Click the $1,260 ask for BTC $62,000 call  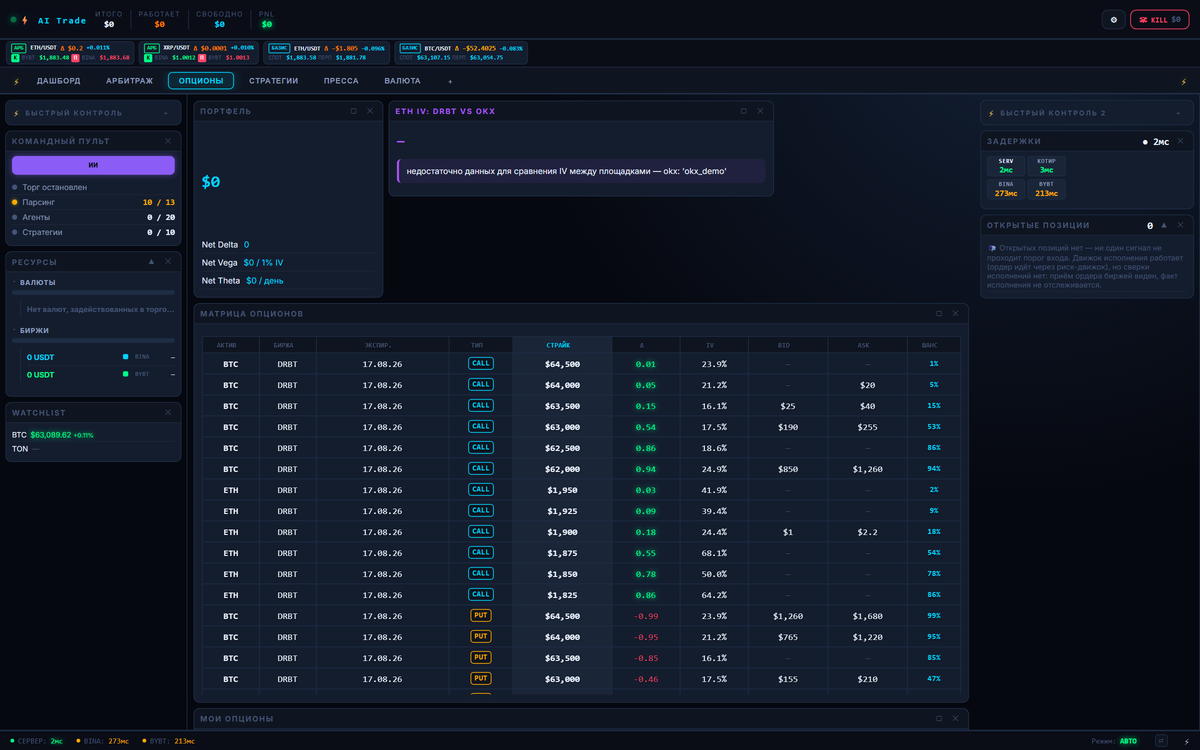click(x=867, y=469)
